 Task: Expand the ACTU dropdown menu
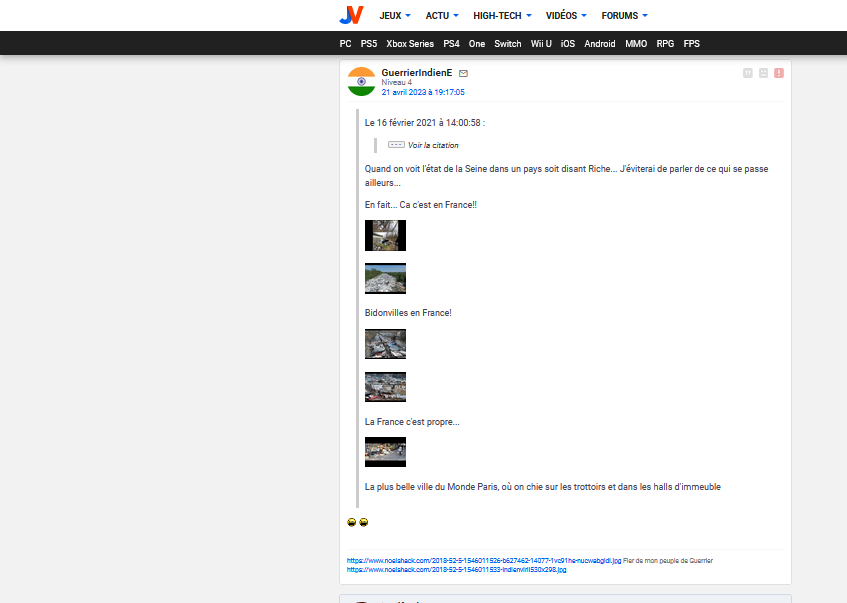click(442, 16)
